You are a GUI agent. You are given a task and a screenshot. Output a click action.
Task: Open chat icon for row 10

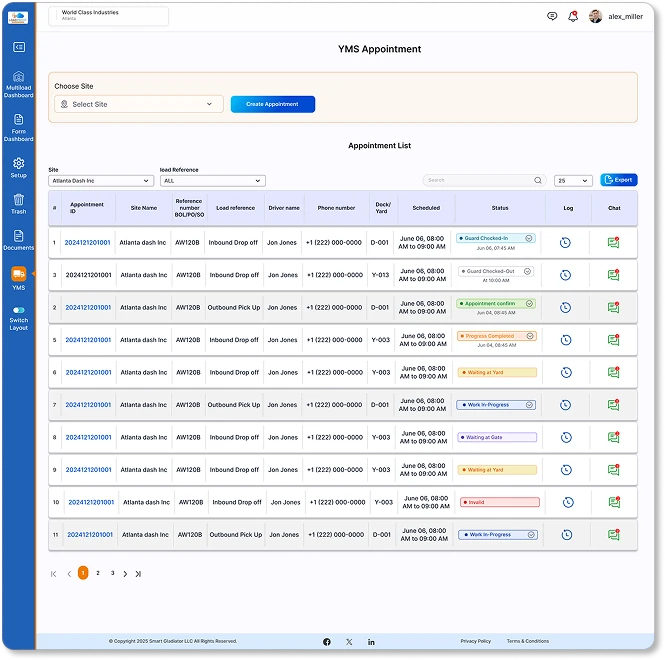tap(614, 502)
